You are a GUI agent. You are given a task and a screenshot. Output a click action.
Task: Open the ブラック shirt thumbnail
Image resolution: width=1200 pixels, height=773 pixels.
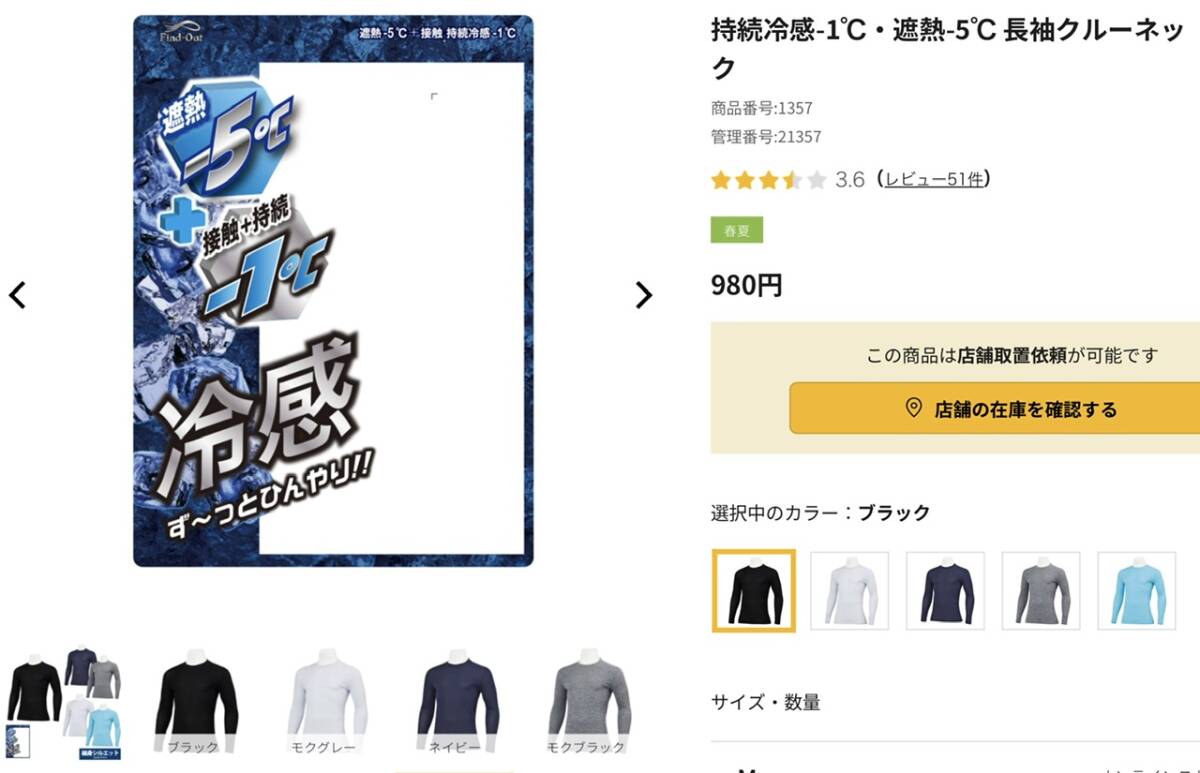tap(196, 703)
